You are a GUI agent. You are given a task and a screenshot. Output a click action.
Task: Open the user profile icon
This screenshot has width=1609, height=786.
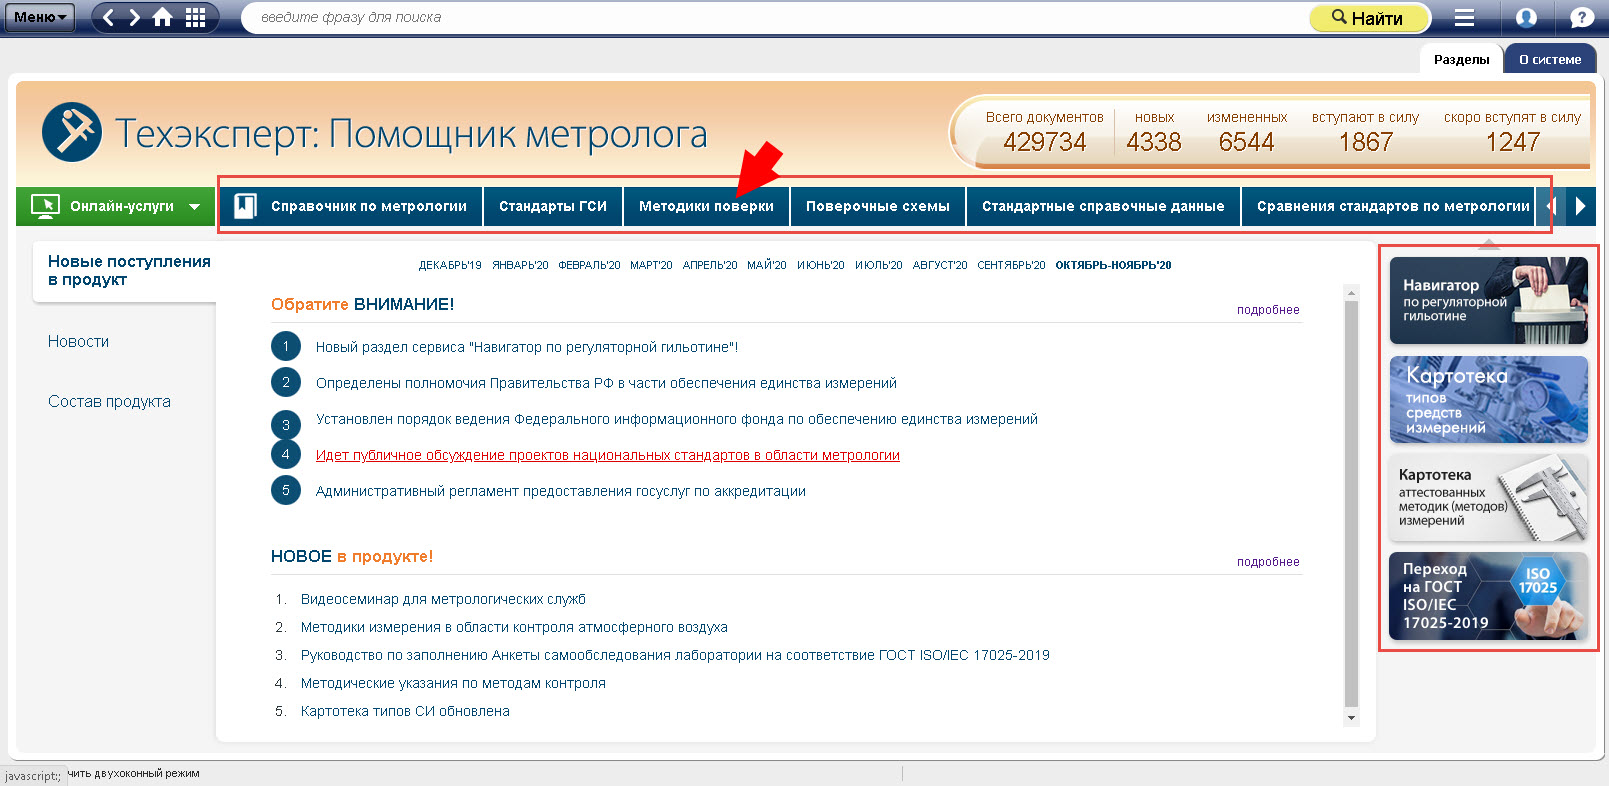(1526, 17)
